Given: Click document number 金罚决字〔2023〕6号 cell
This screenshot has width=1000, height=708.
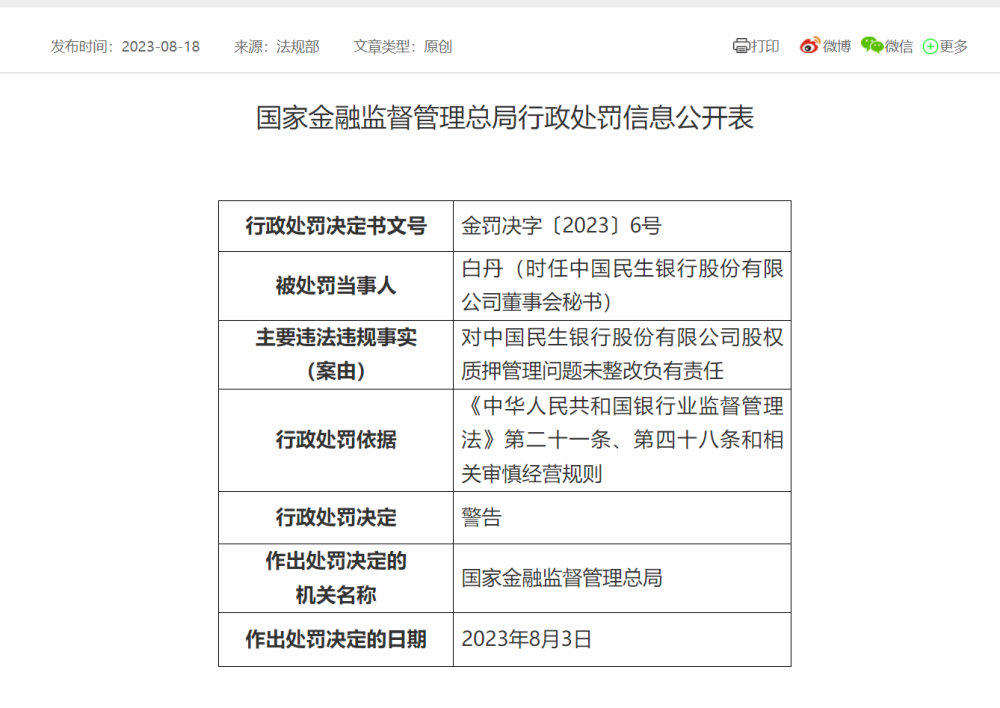Looking at the screenshot, I should pyautogui.click(x=561, y=226).
